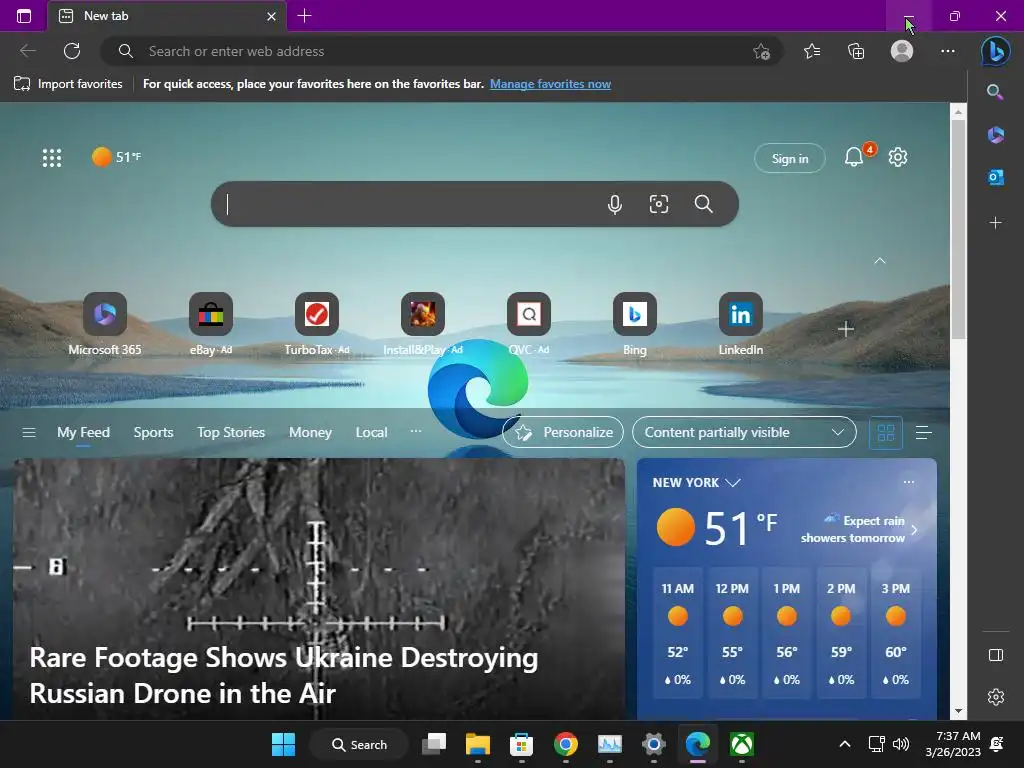Open the Microsoft 365 quick link

click(104, 325)
